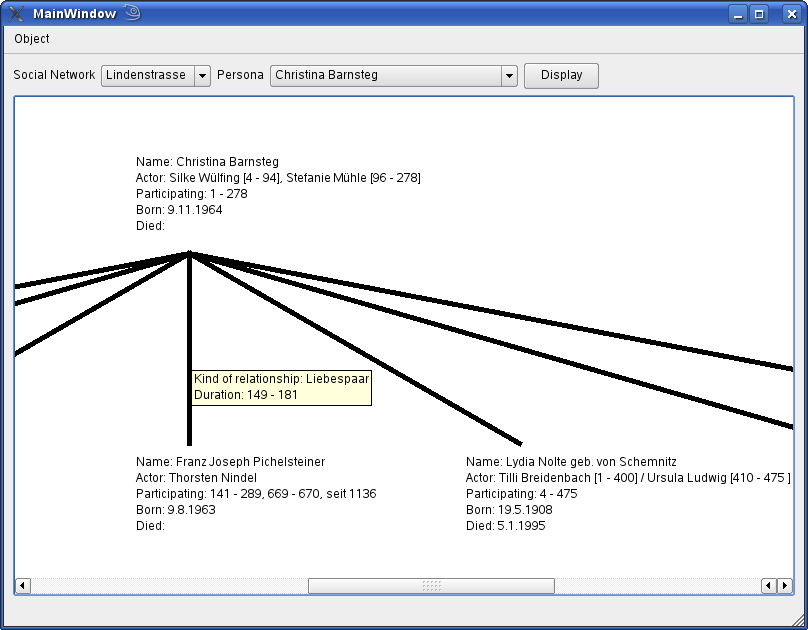Click 'Actor: Tilli Breidenbach' line
Viewport: 808px width, 630px height.
click(x=628, y=478)
